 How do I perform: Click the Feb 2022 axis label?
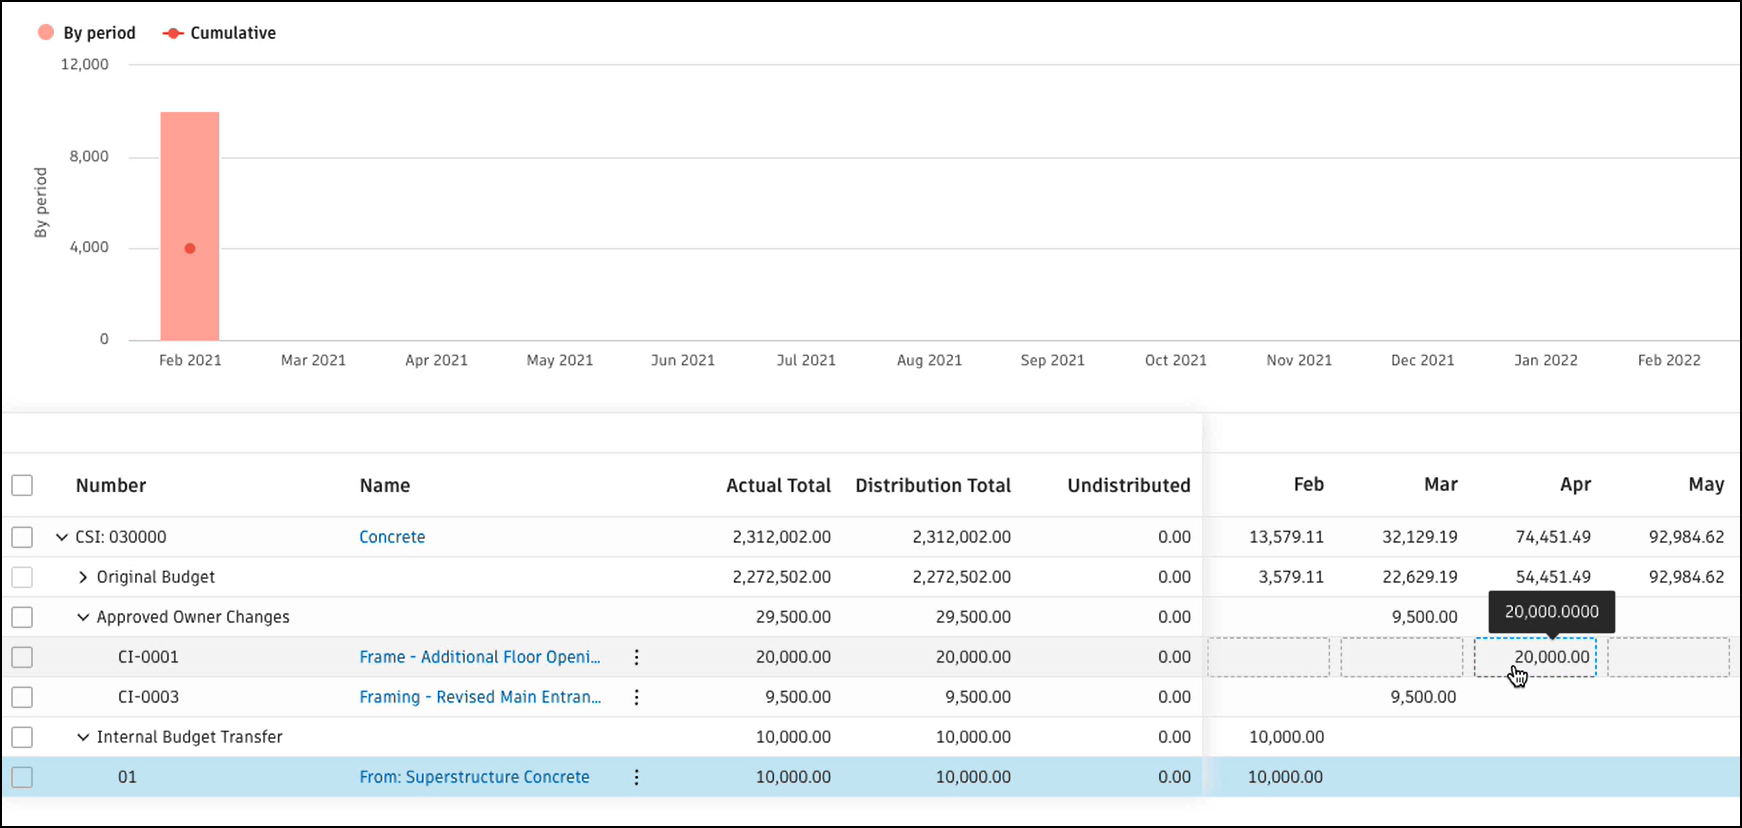coord(1669,360)
